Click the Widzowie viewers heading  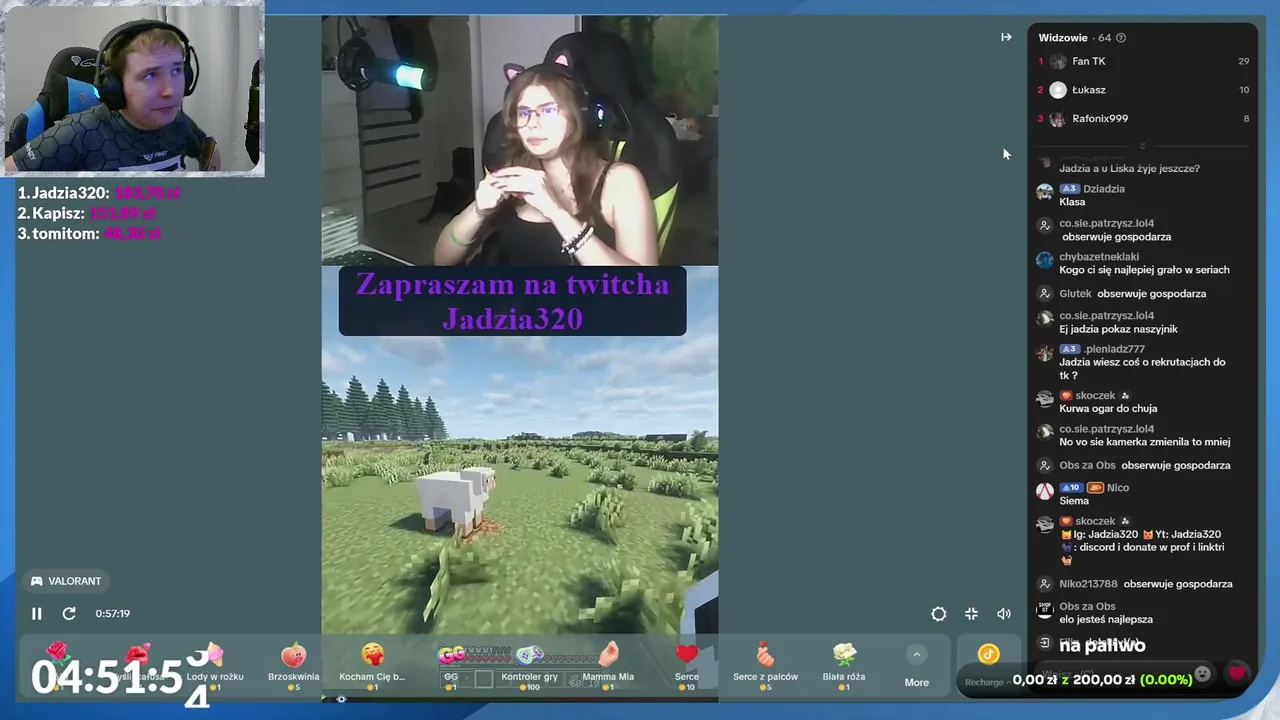(x=1063, y=38)
